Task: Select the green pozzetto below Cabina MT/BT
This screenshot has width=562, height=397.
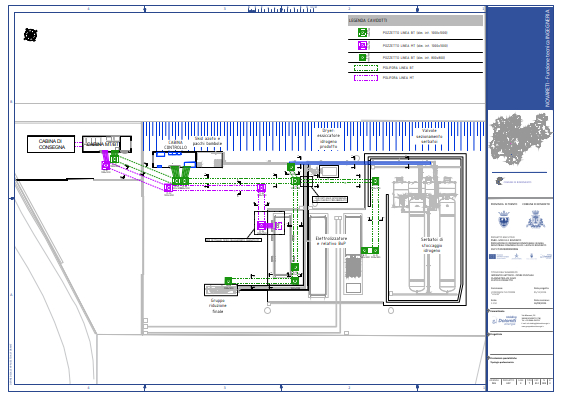Action: 115,159
